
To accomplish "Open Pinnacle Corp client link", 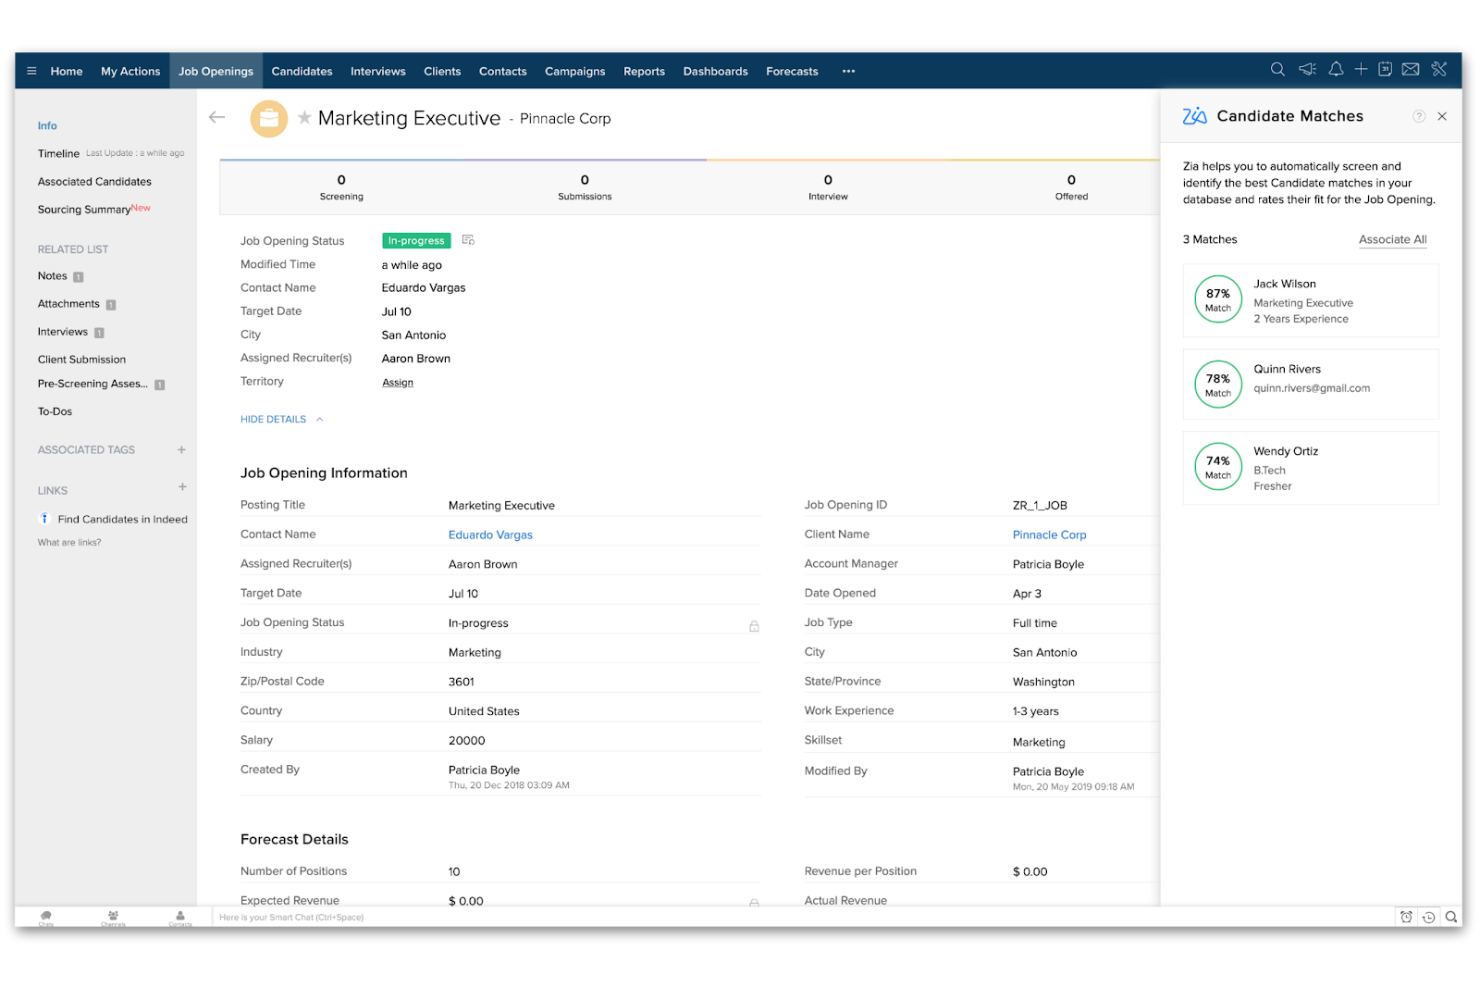I will click(x=1048, y=535).
